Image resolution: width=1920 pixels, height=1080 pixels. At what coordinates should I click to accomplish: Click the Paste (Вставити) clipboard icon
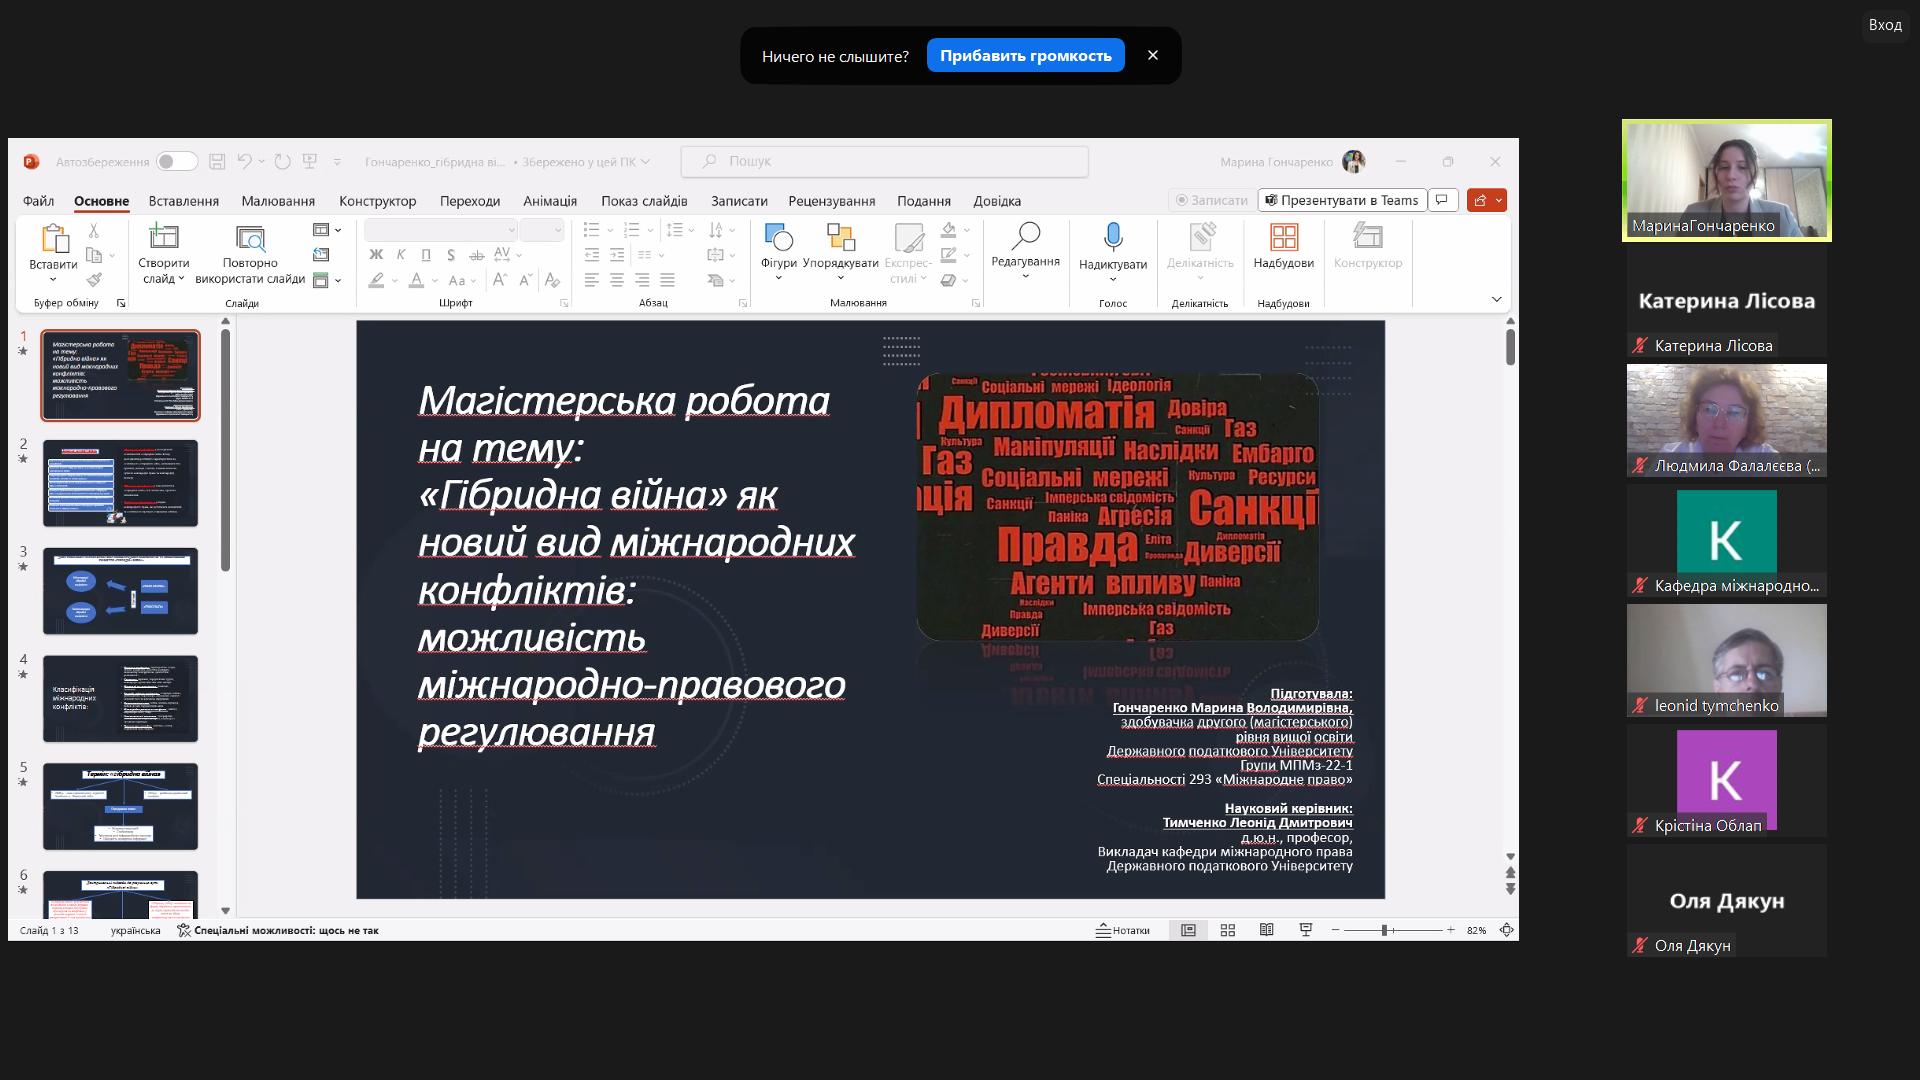point(53,238)
